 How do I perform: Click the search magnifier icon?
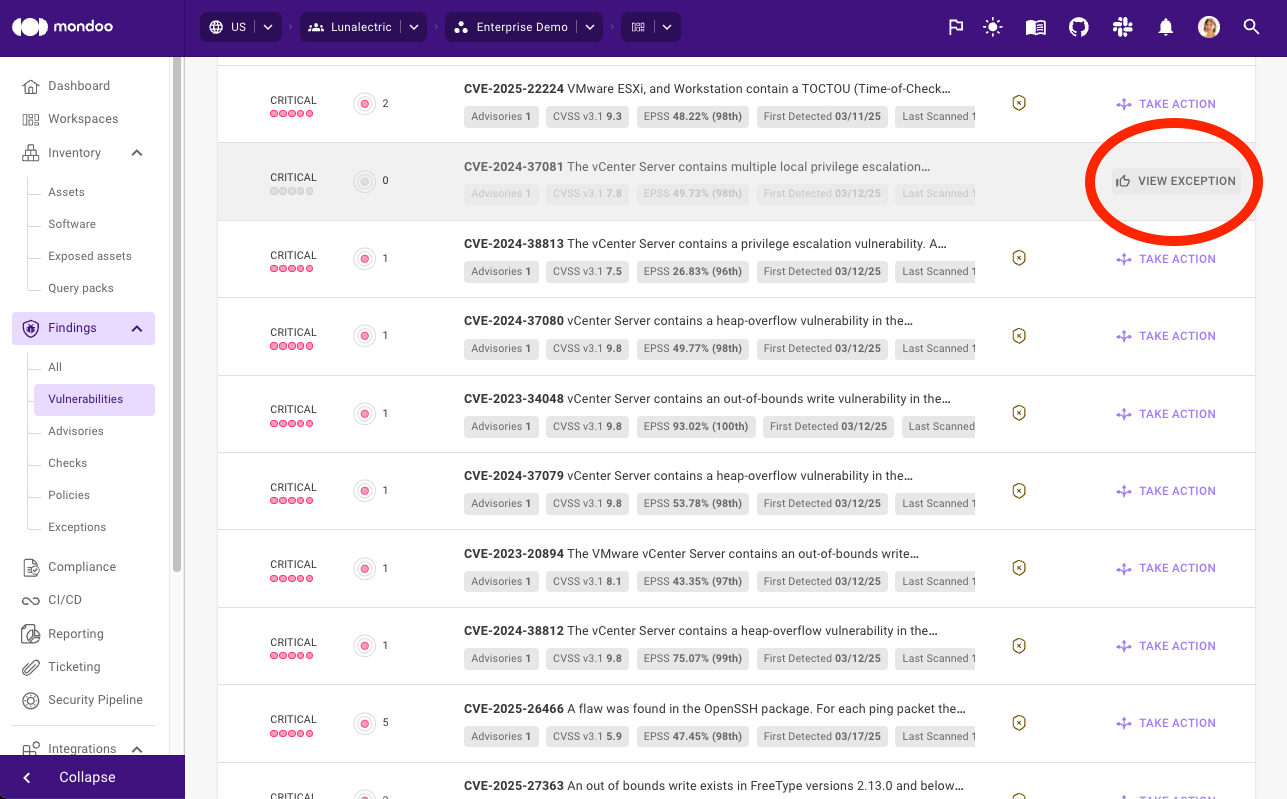(1251, 27)
